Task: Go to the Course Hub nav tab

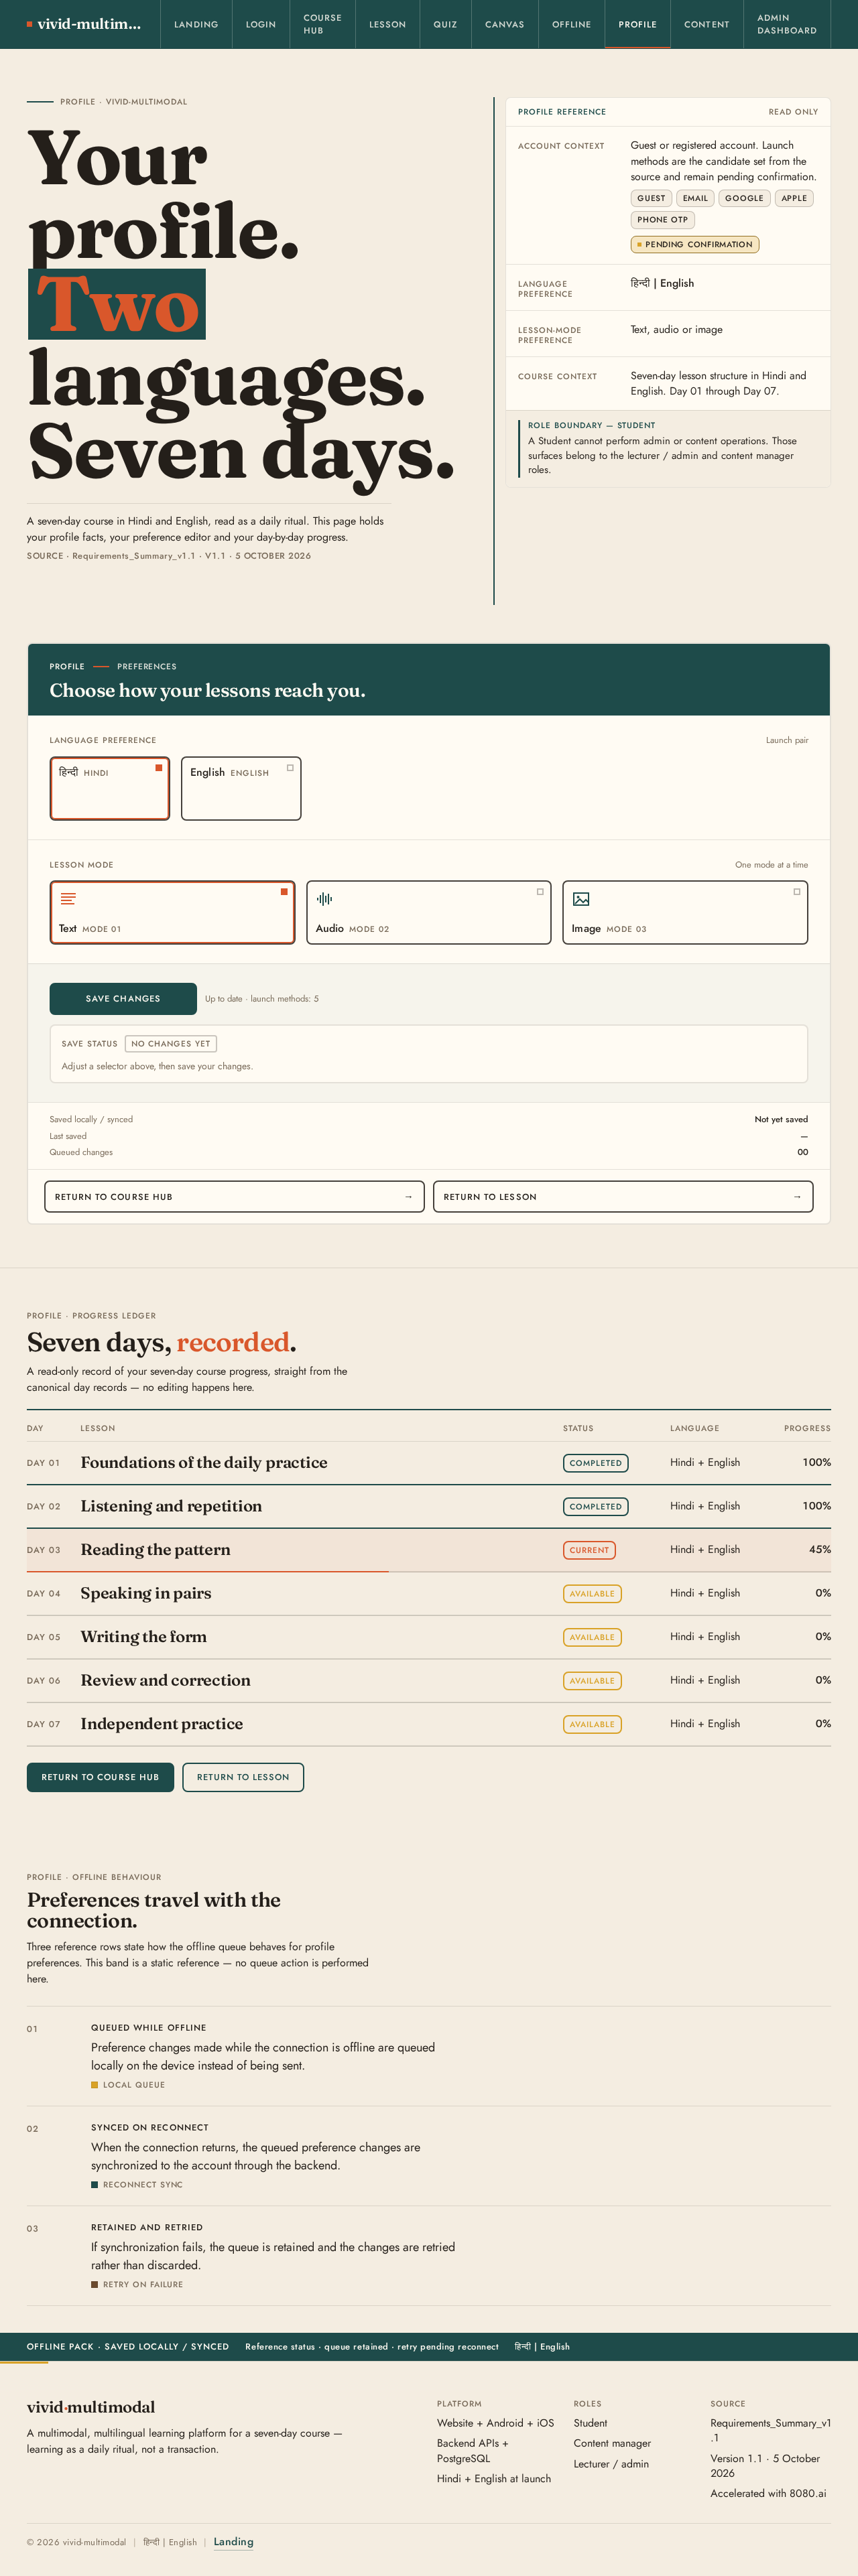Action: pos(322,24)
